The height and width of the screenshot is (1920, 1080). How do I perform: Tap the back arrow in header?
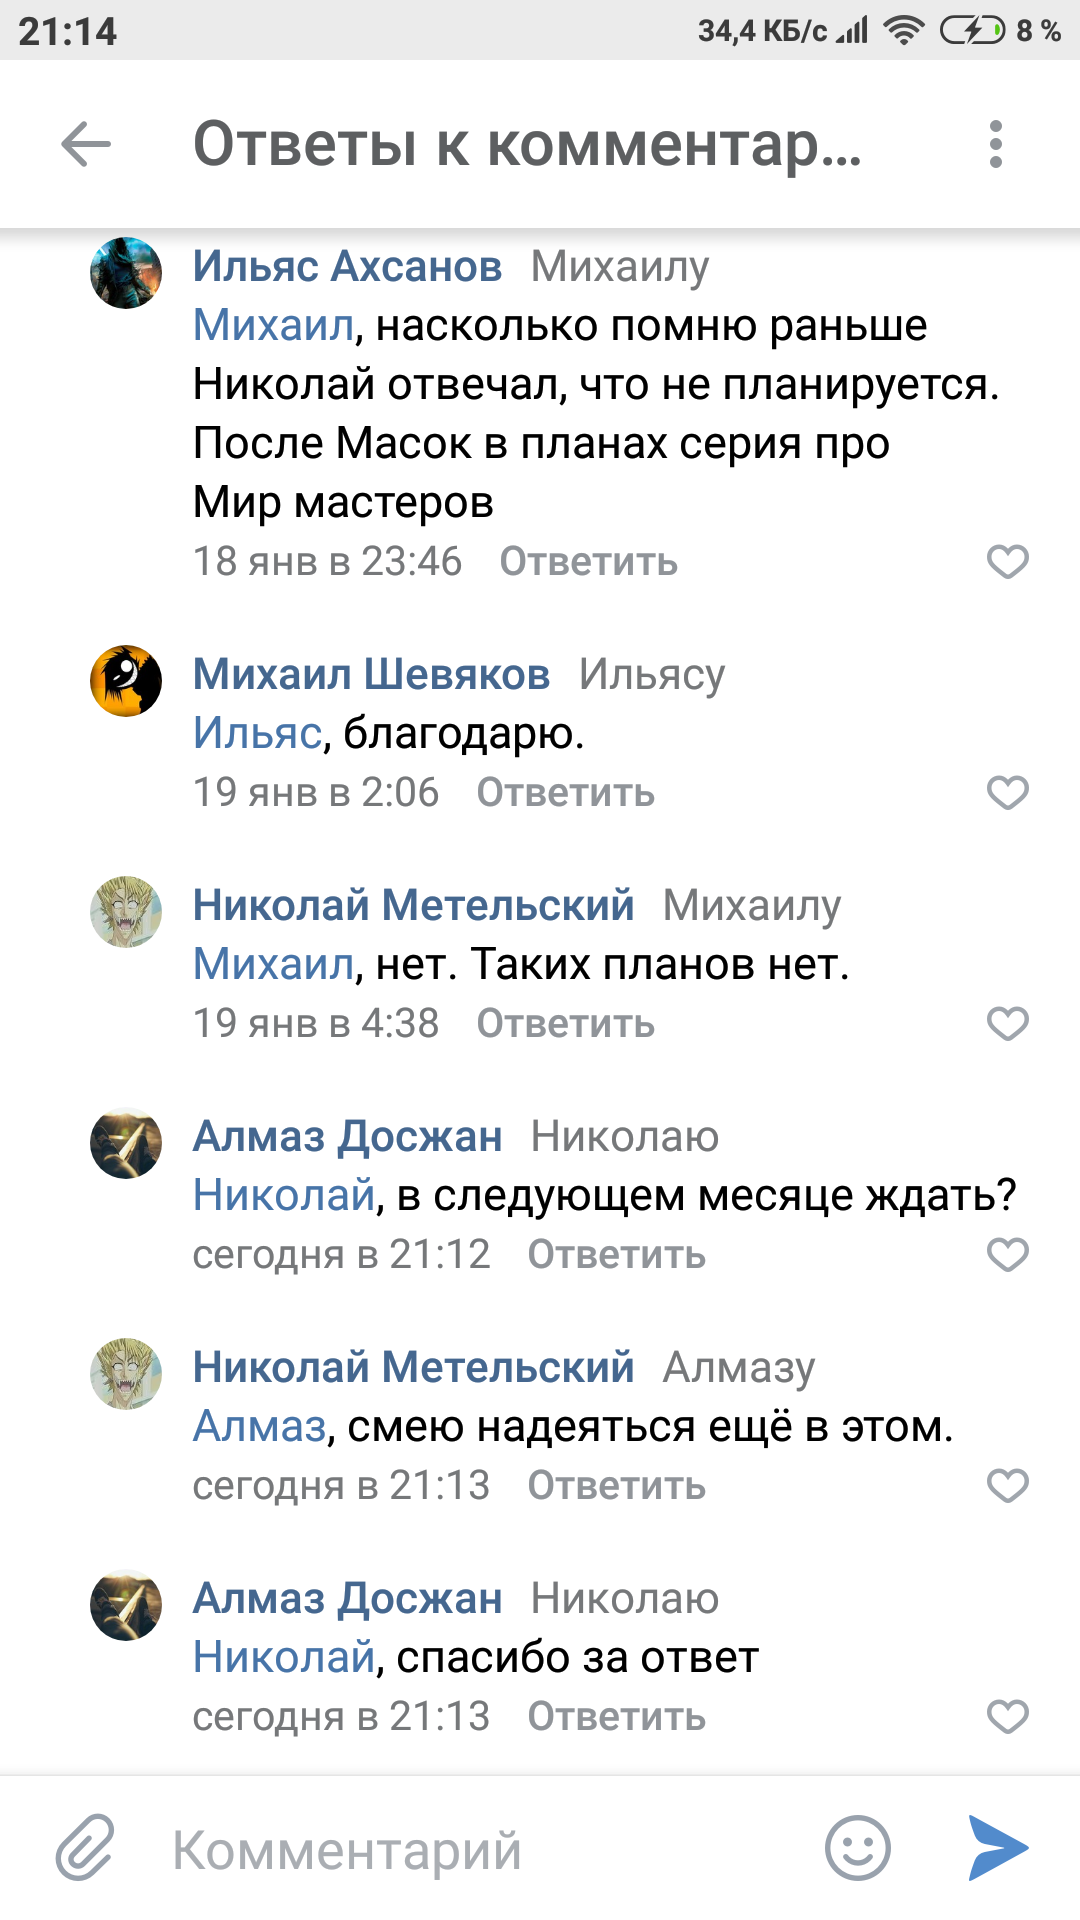(x=86, y=145)
